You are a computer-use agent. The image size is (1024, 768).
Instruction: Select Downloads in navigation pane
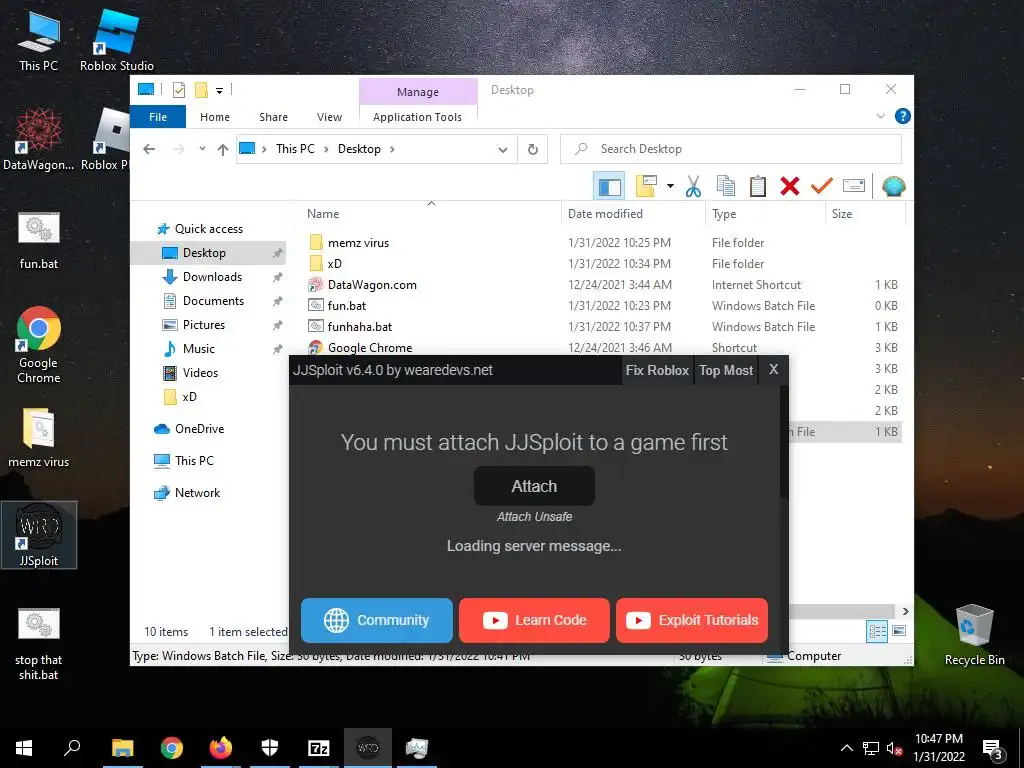[x=212, y=277]
